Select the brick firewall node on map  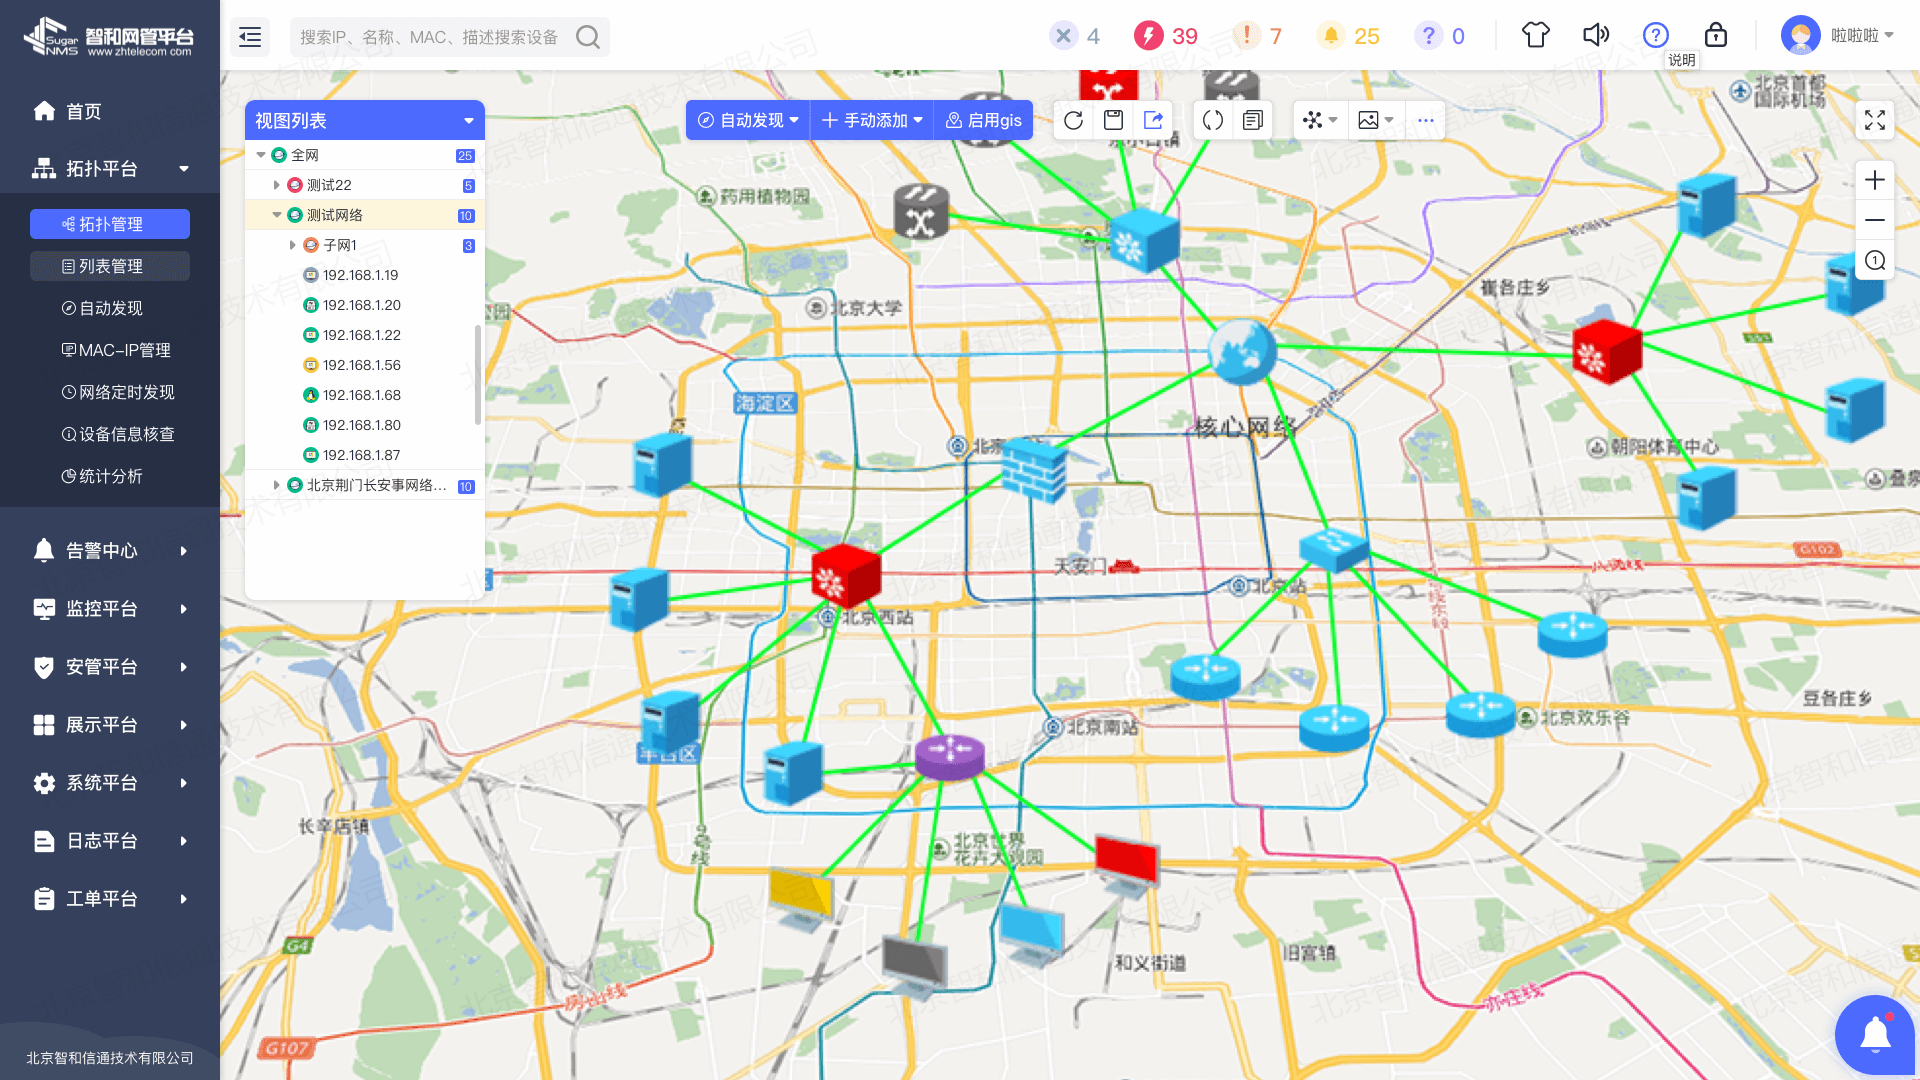tap(1035, 468)
